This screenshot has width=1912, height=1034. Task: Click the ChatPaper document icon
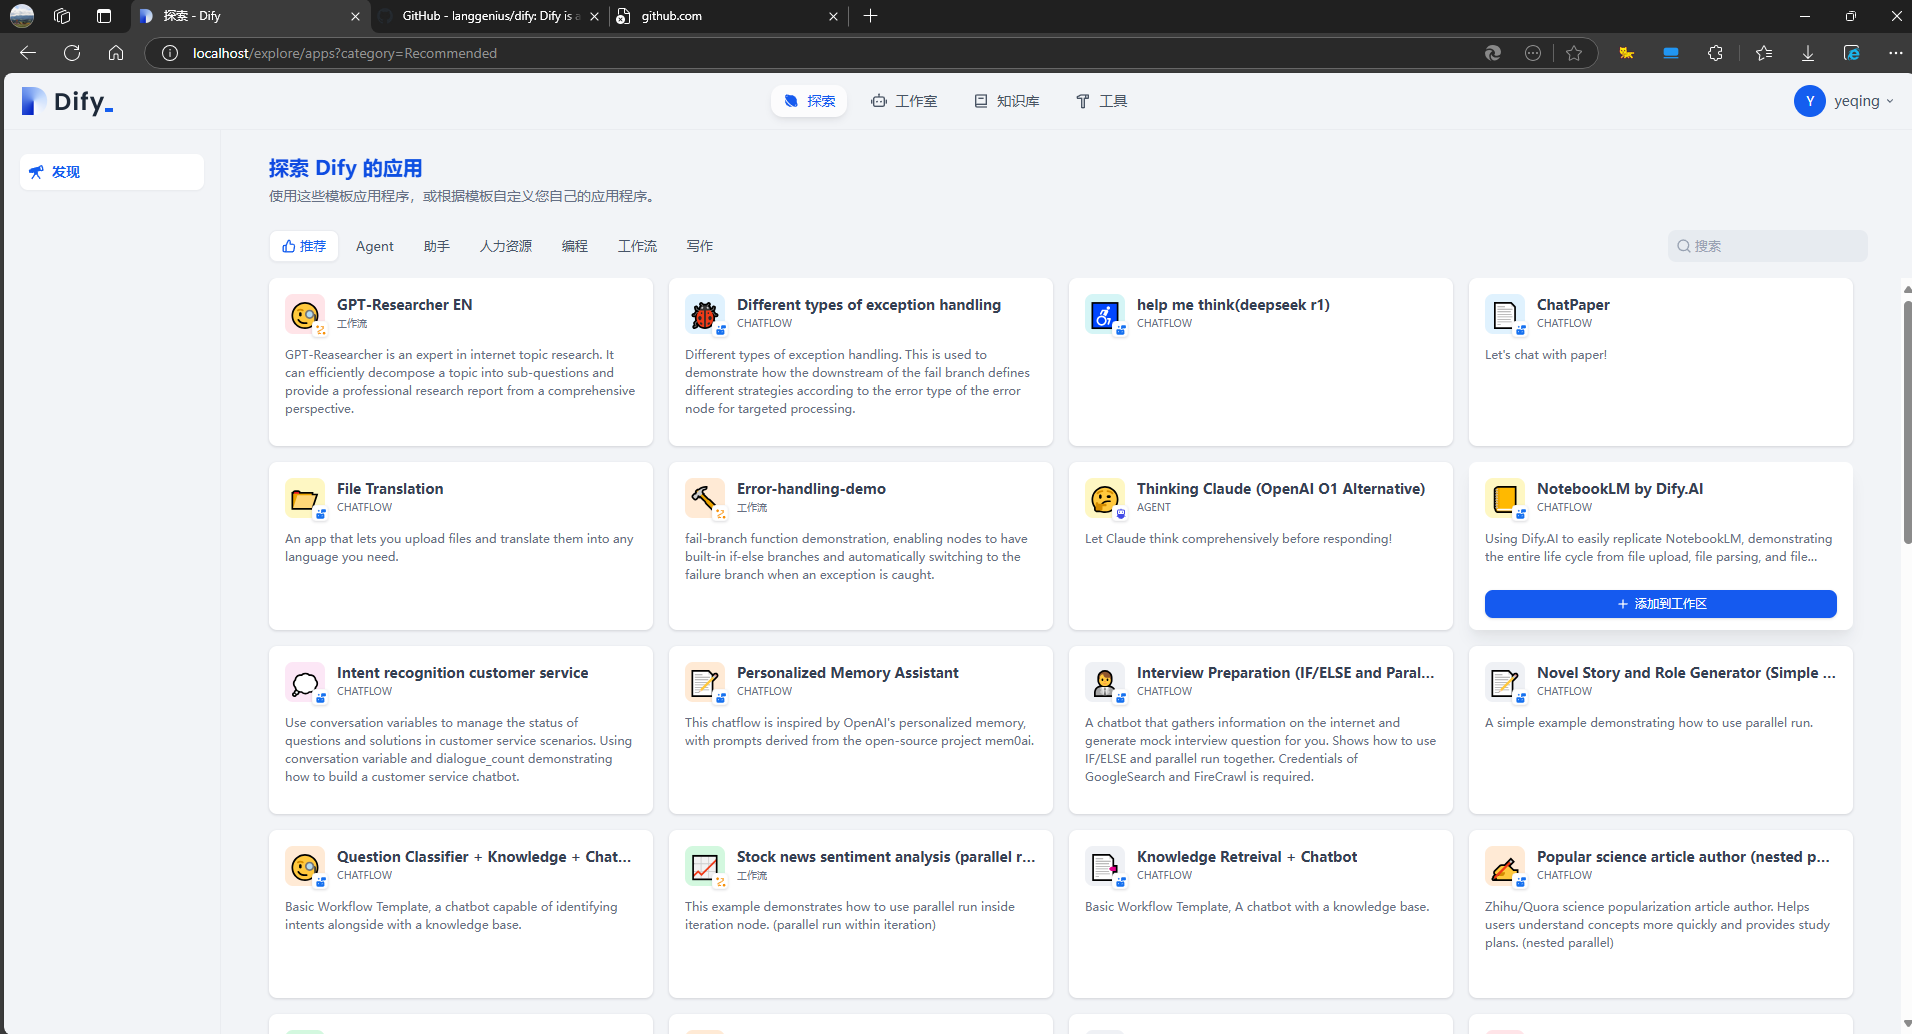[1505, 314]
